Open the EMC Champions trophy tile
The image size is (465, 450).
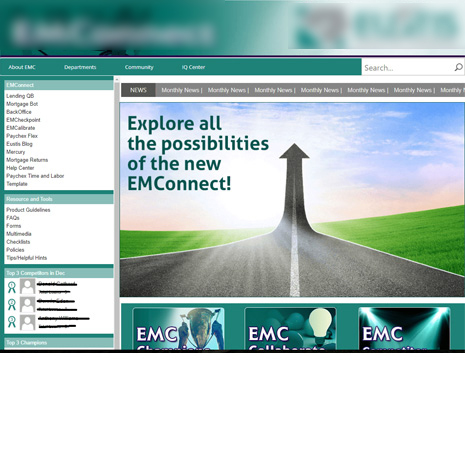click(x=178, y=329)
